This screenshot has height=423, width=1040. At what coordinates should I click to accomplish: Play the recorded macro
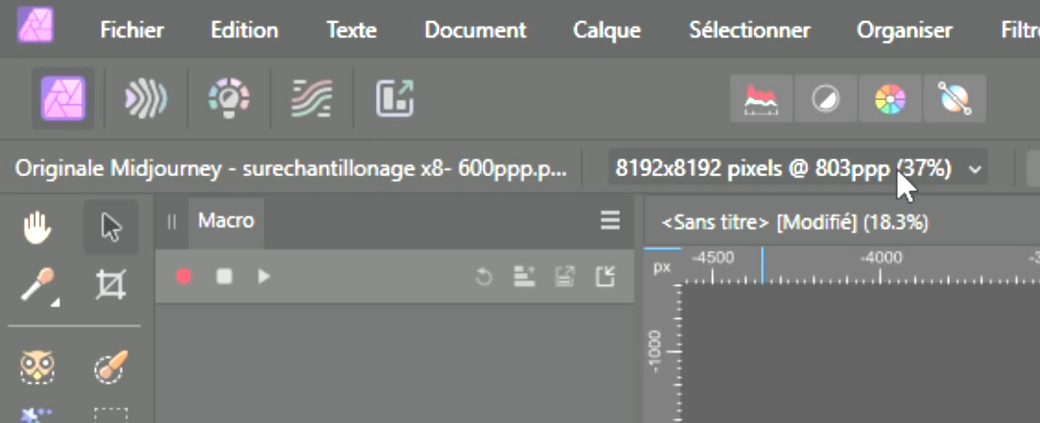[x=264, y=276]
